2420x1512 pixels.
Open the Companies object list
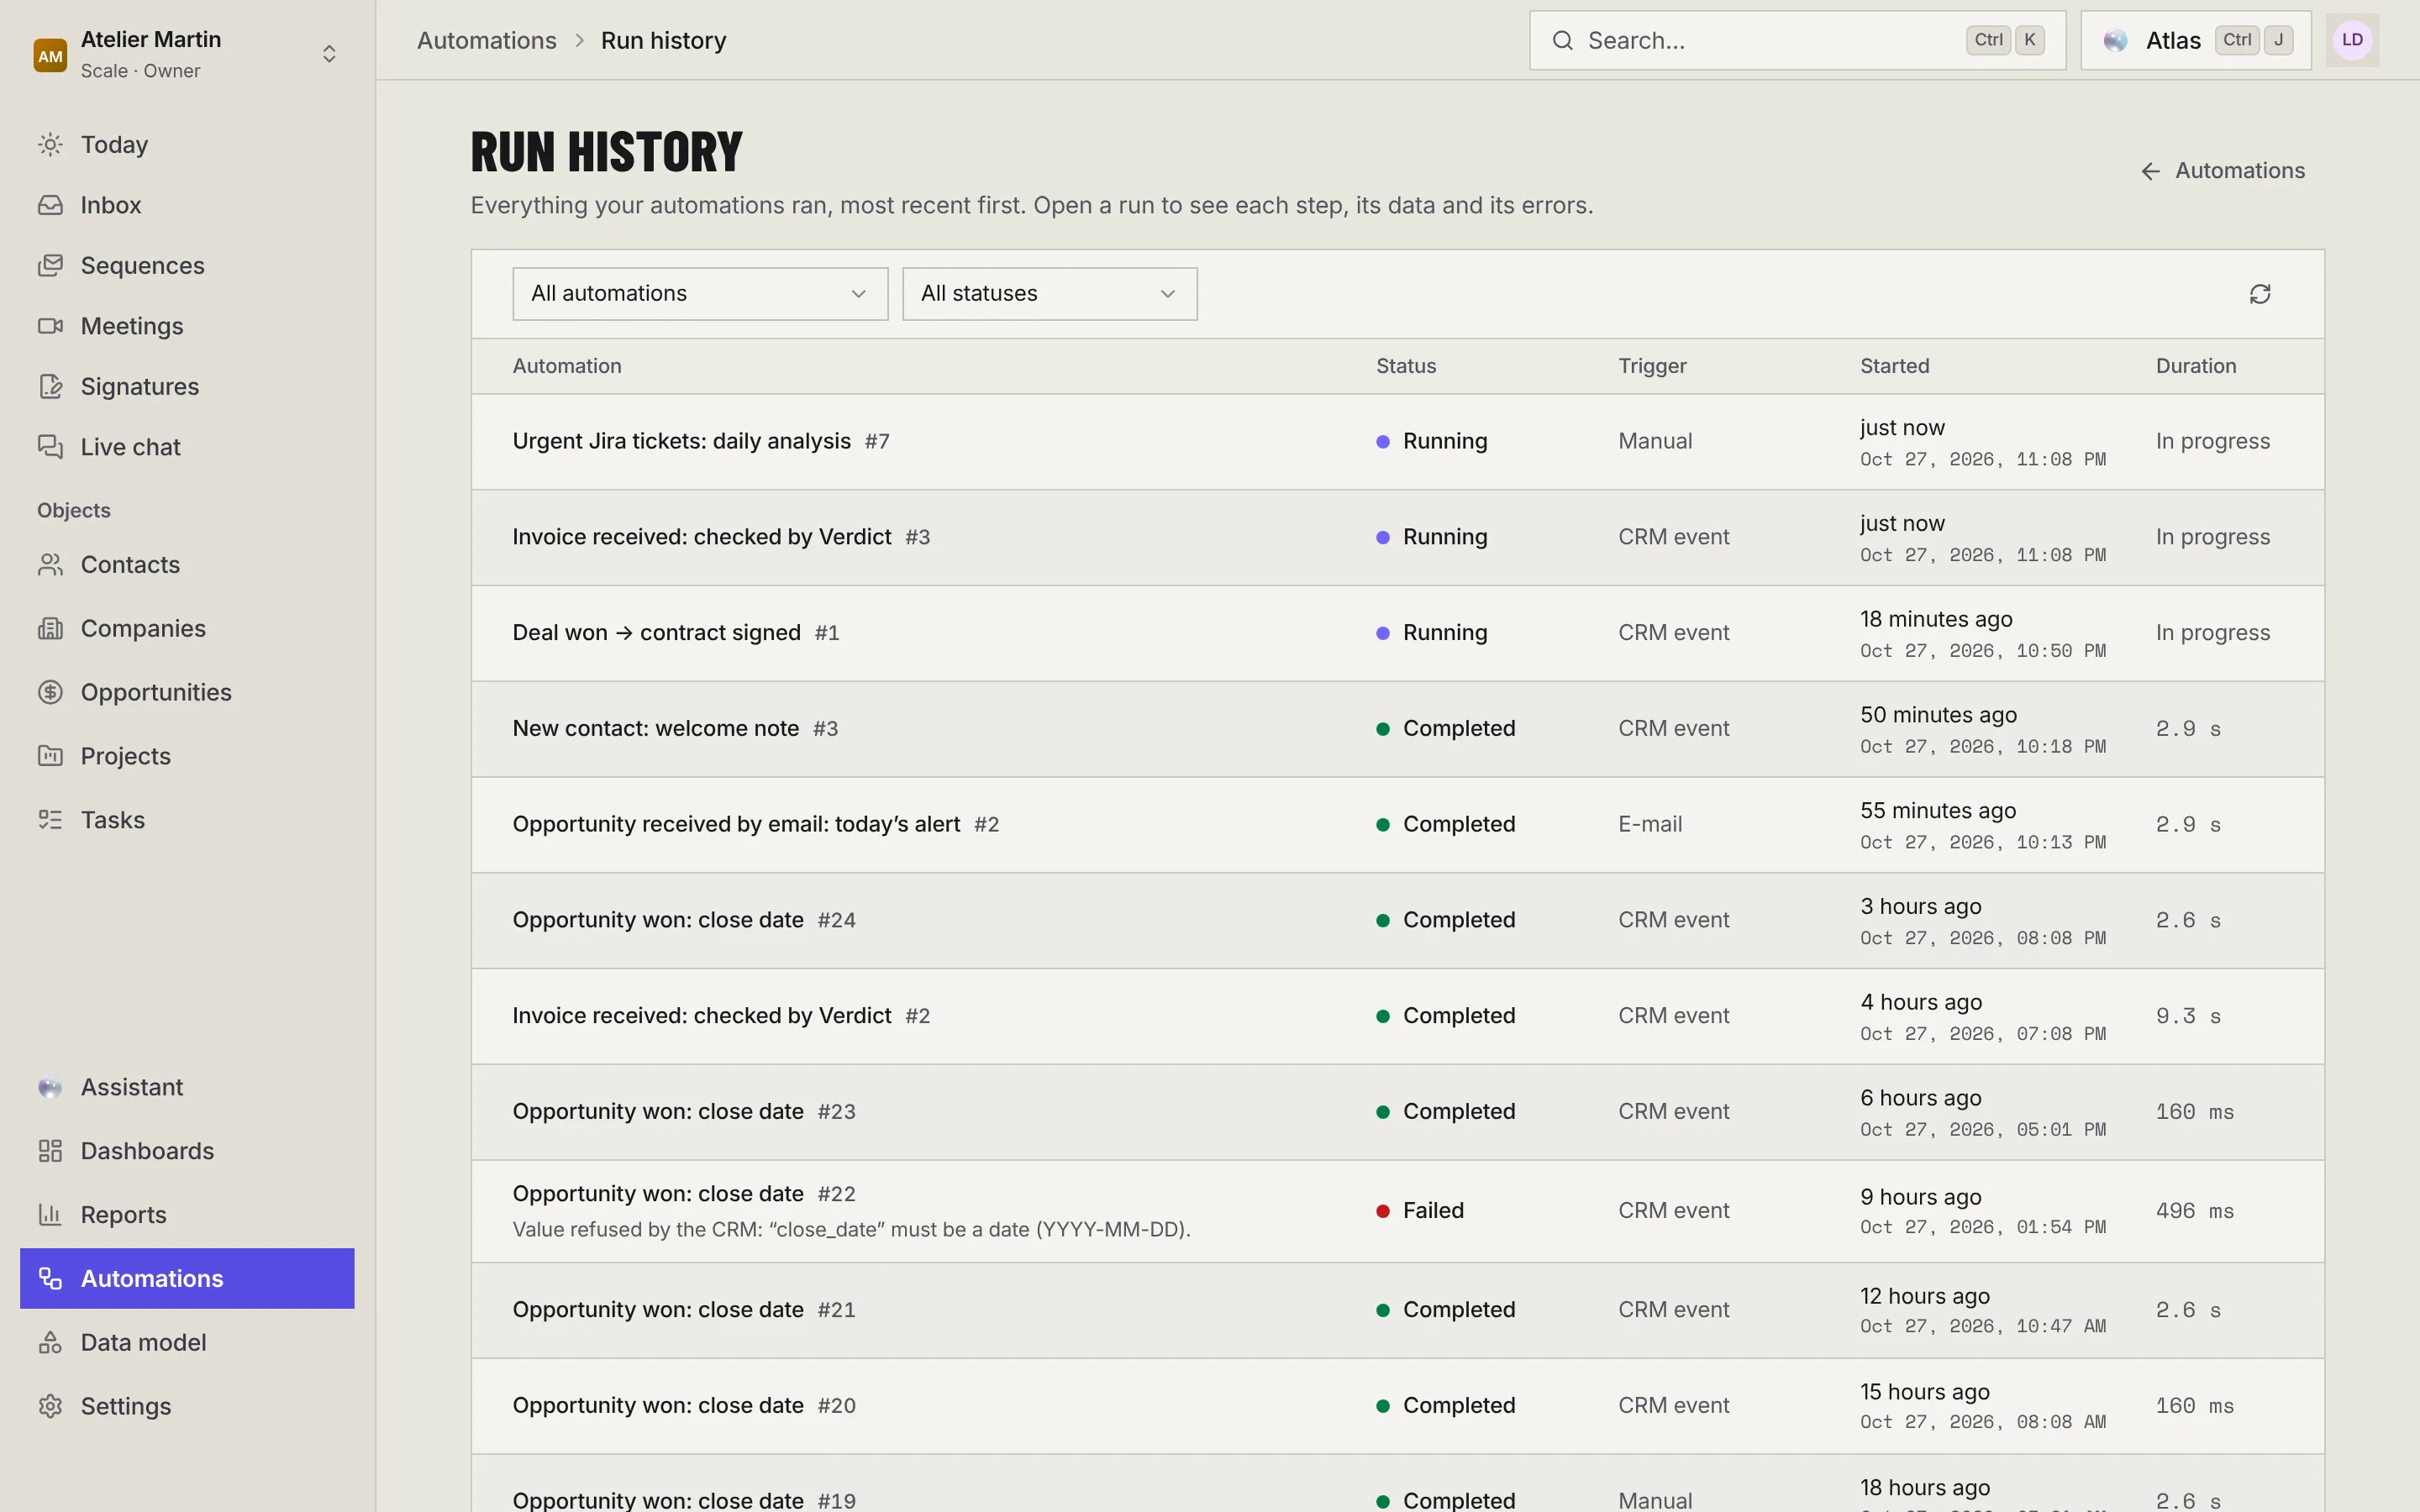click(187, 628)
